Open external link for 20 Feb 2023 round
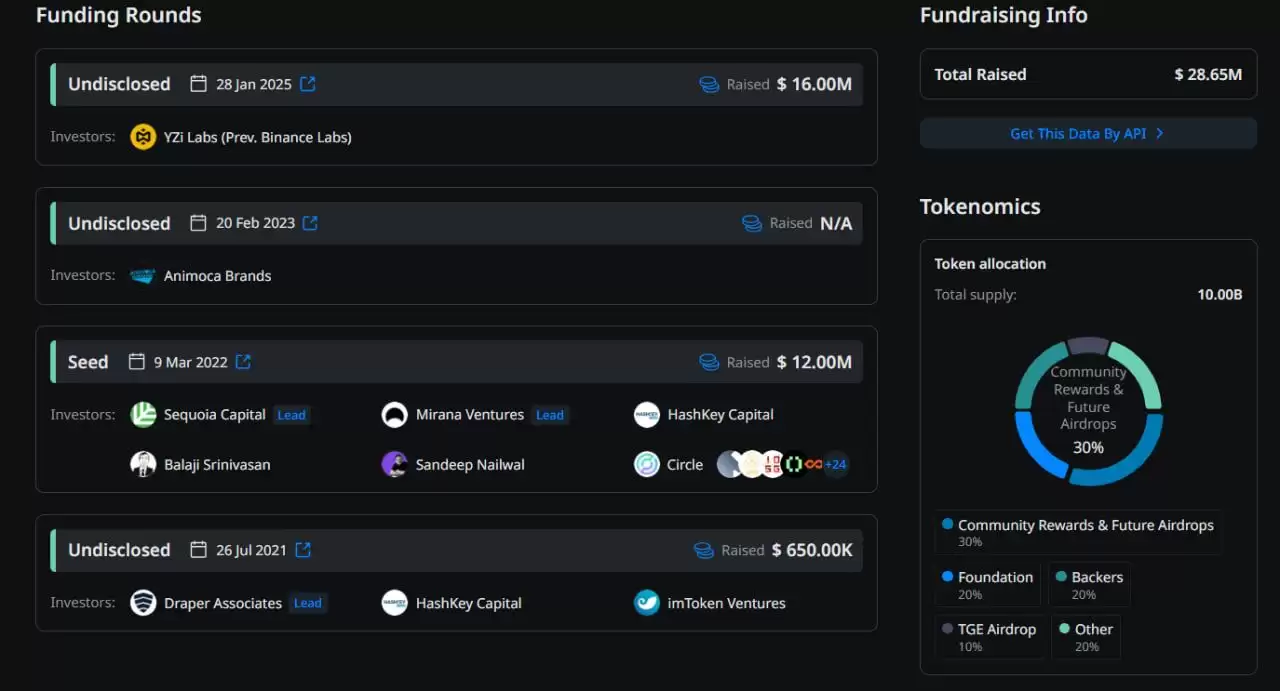The width and height of the screenshot is (1280, 691). 310,223
